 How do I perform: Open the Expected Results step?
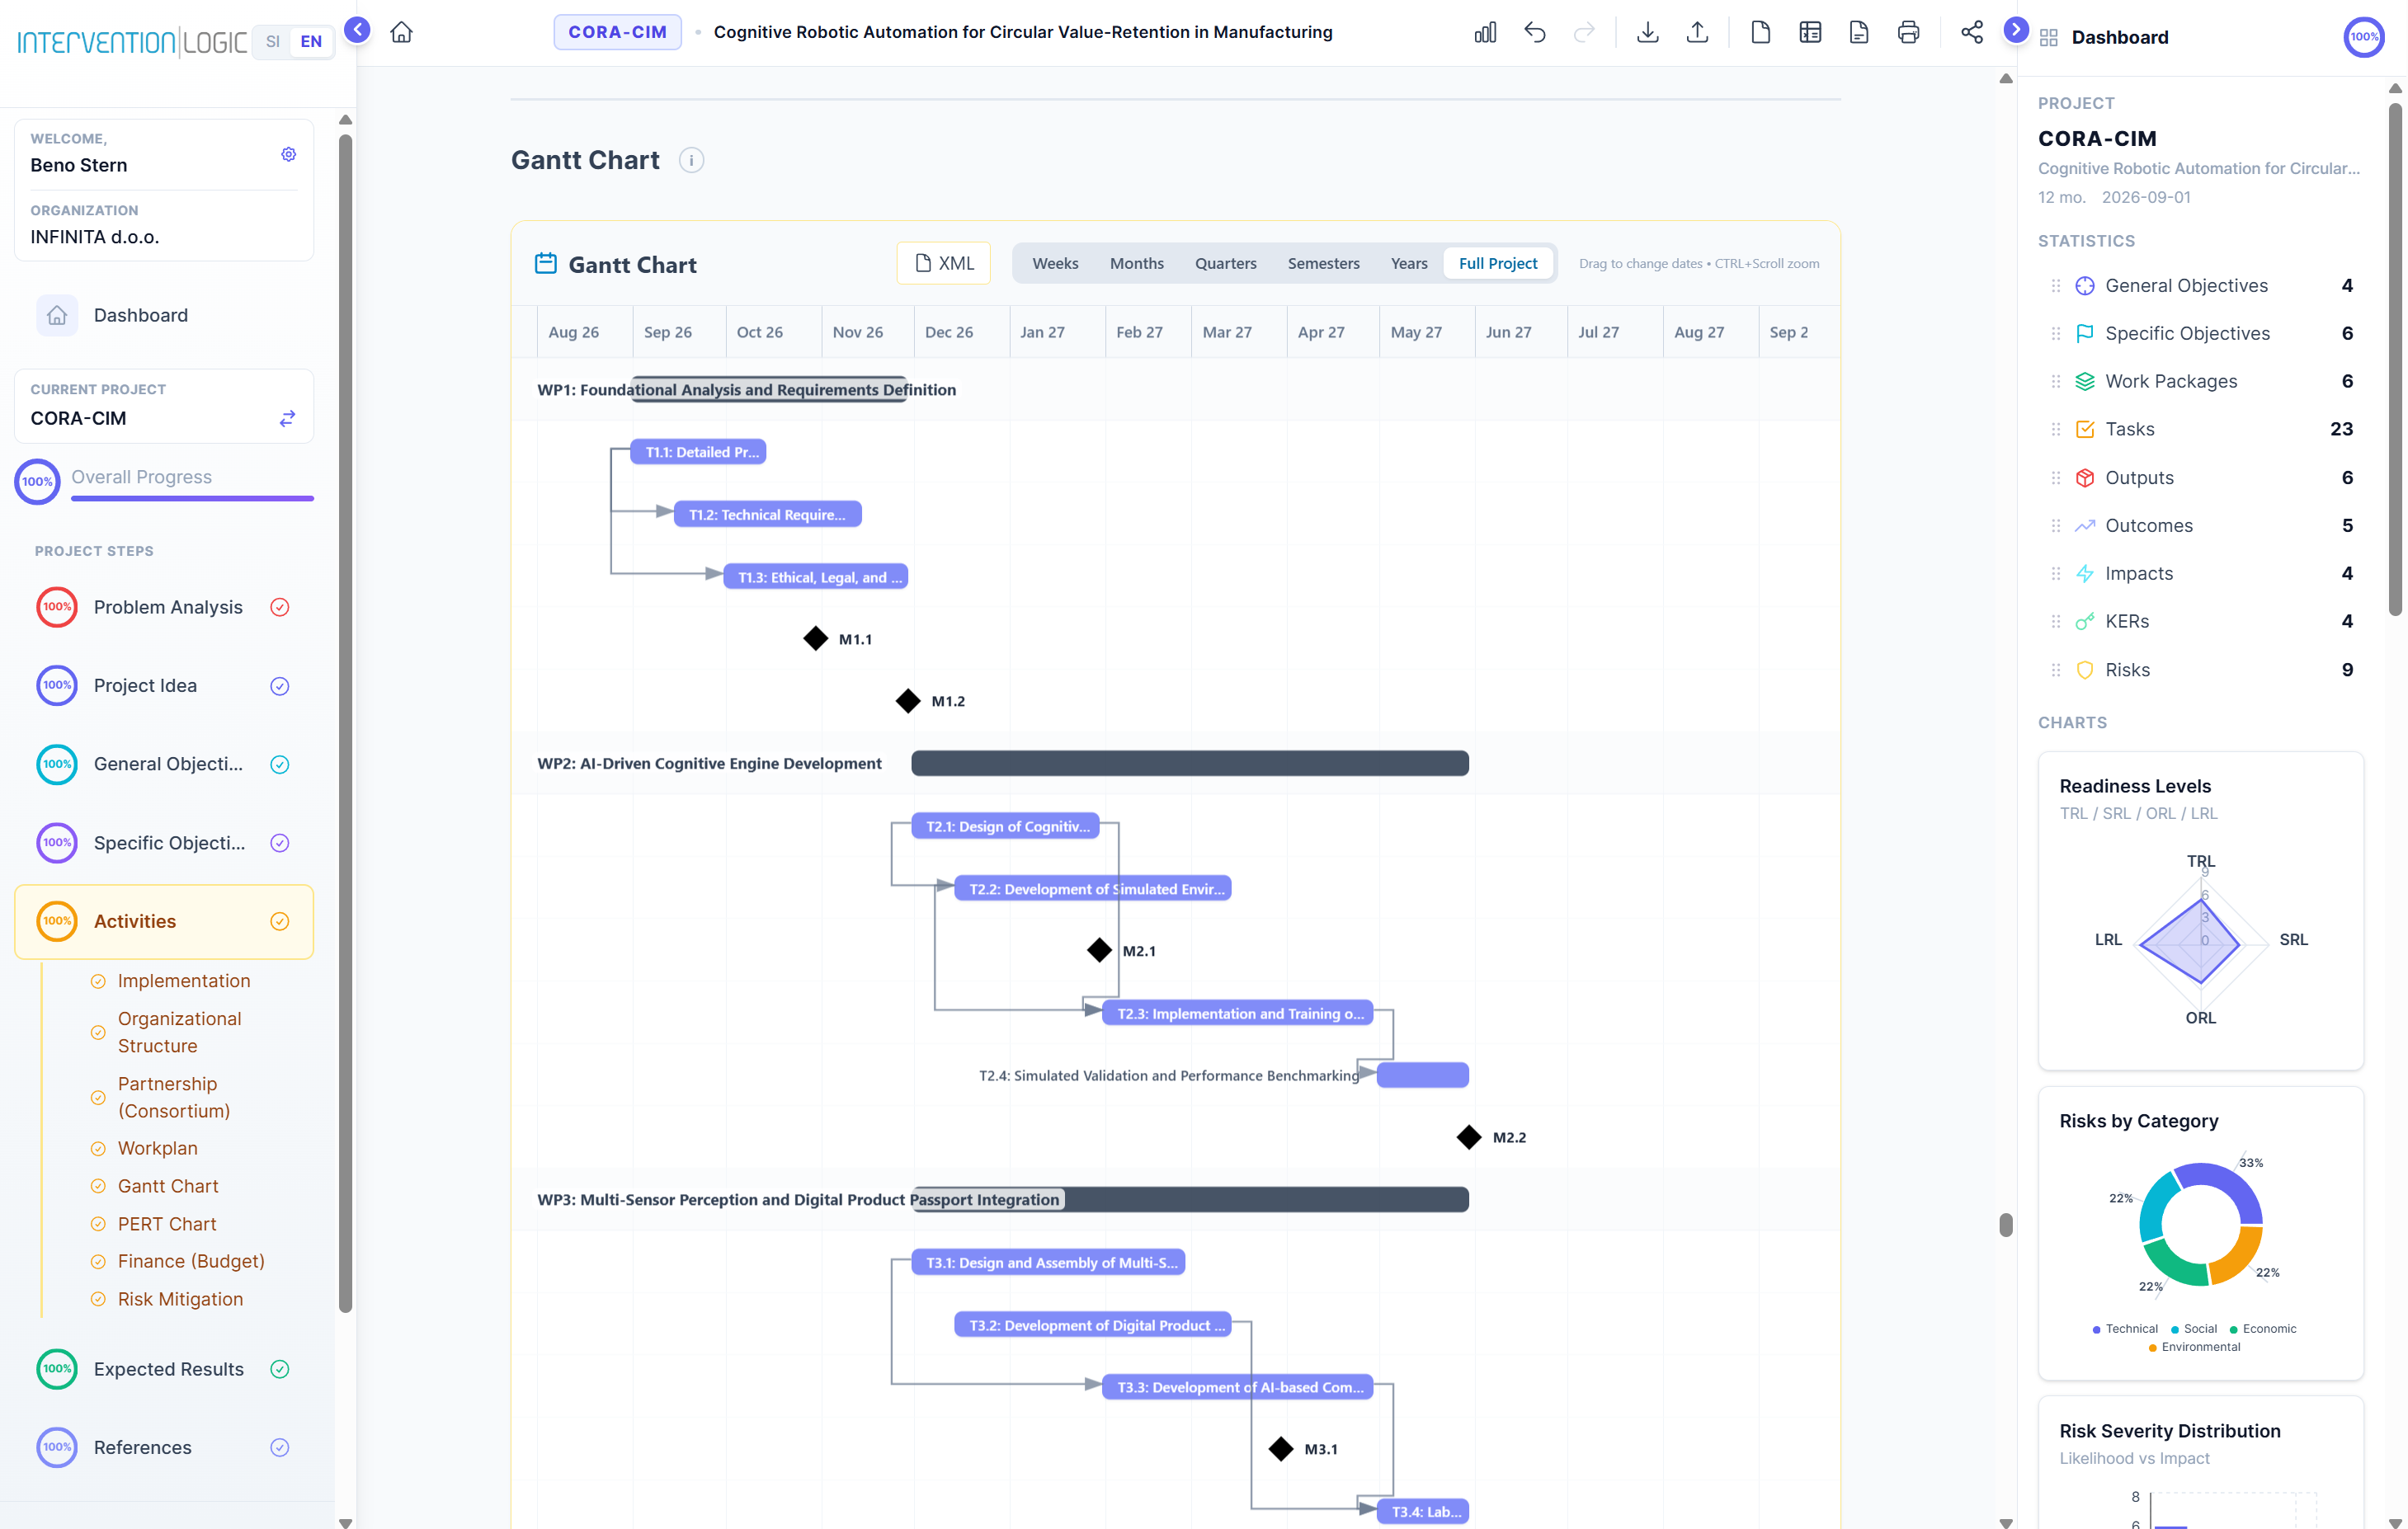pos(164,1368)
